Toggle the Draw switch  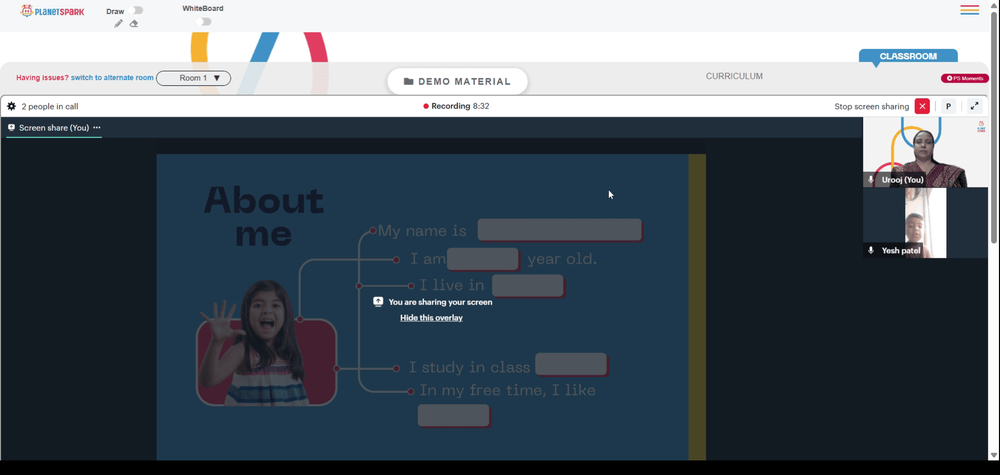(x=135, y=10)
